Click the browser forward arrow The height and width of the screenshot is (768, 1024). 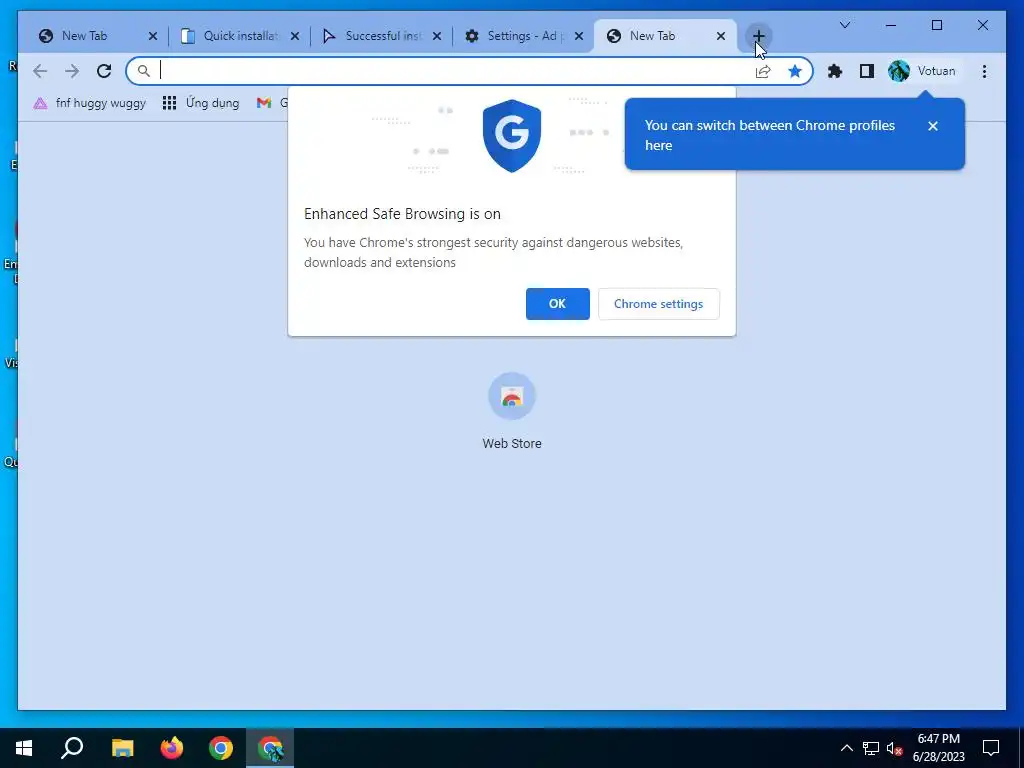point(72,71)
